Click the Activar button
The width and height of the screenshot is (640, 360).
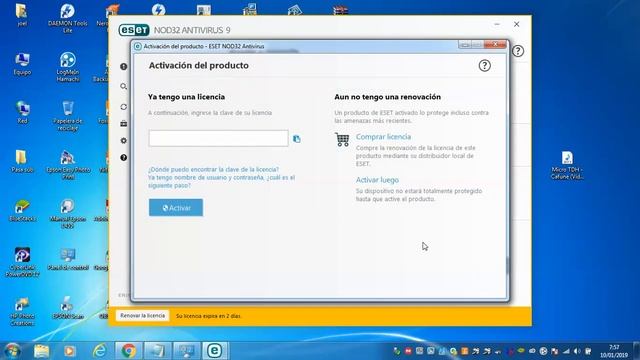[176, 208]
